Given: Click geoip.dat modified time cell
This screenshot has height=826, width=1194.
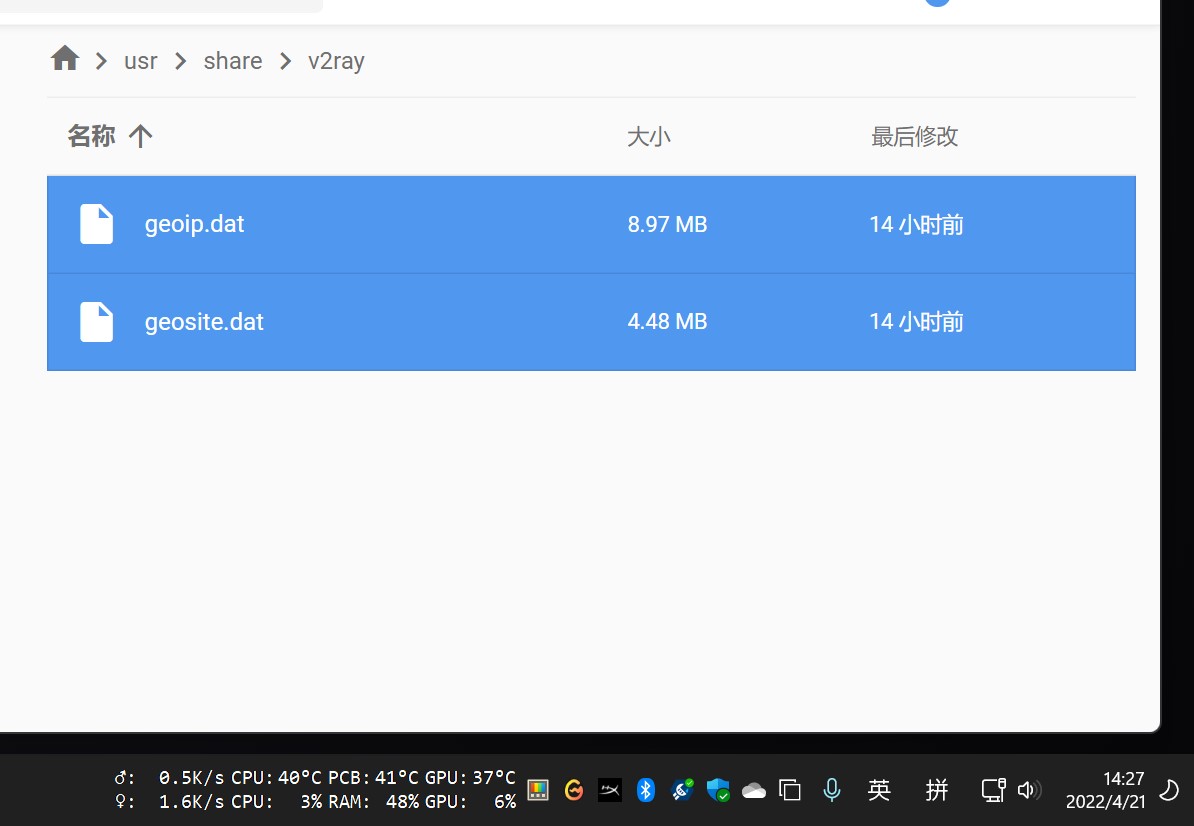Looking at the screenshot, I should point(916,225).
